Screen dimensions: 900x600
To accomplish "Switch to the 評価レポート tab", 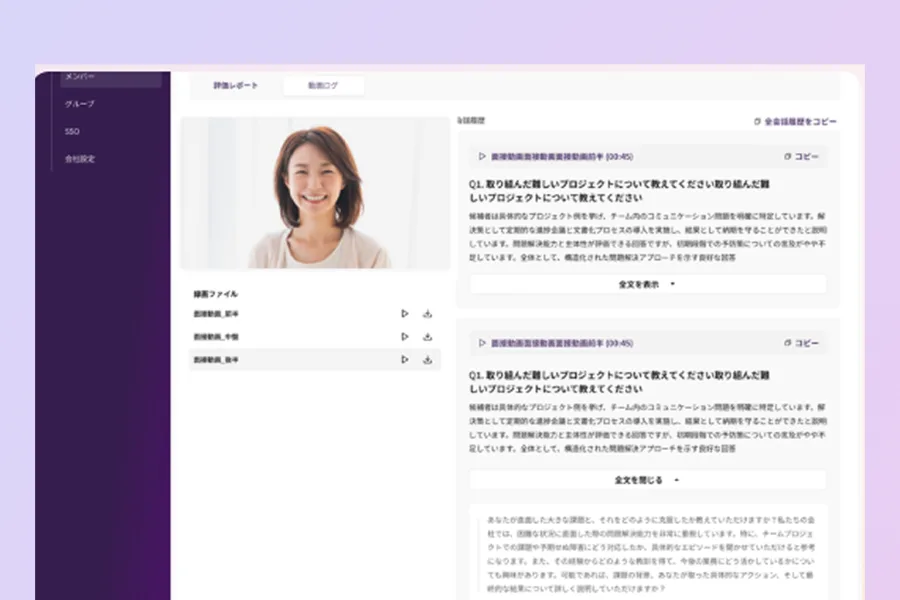I will [235, 86].
